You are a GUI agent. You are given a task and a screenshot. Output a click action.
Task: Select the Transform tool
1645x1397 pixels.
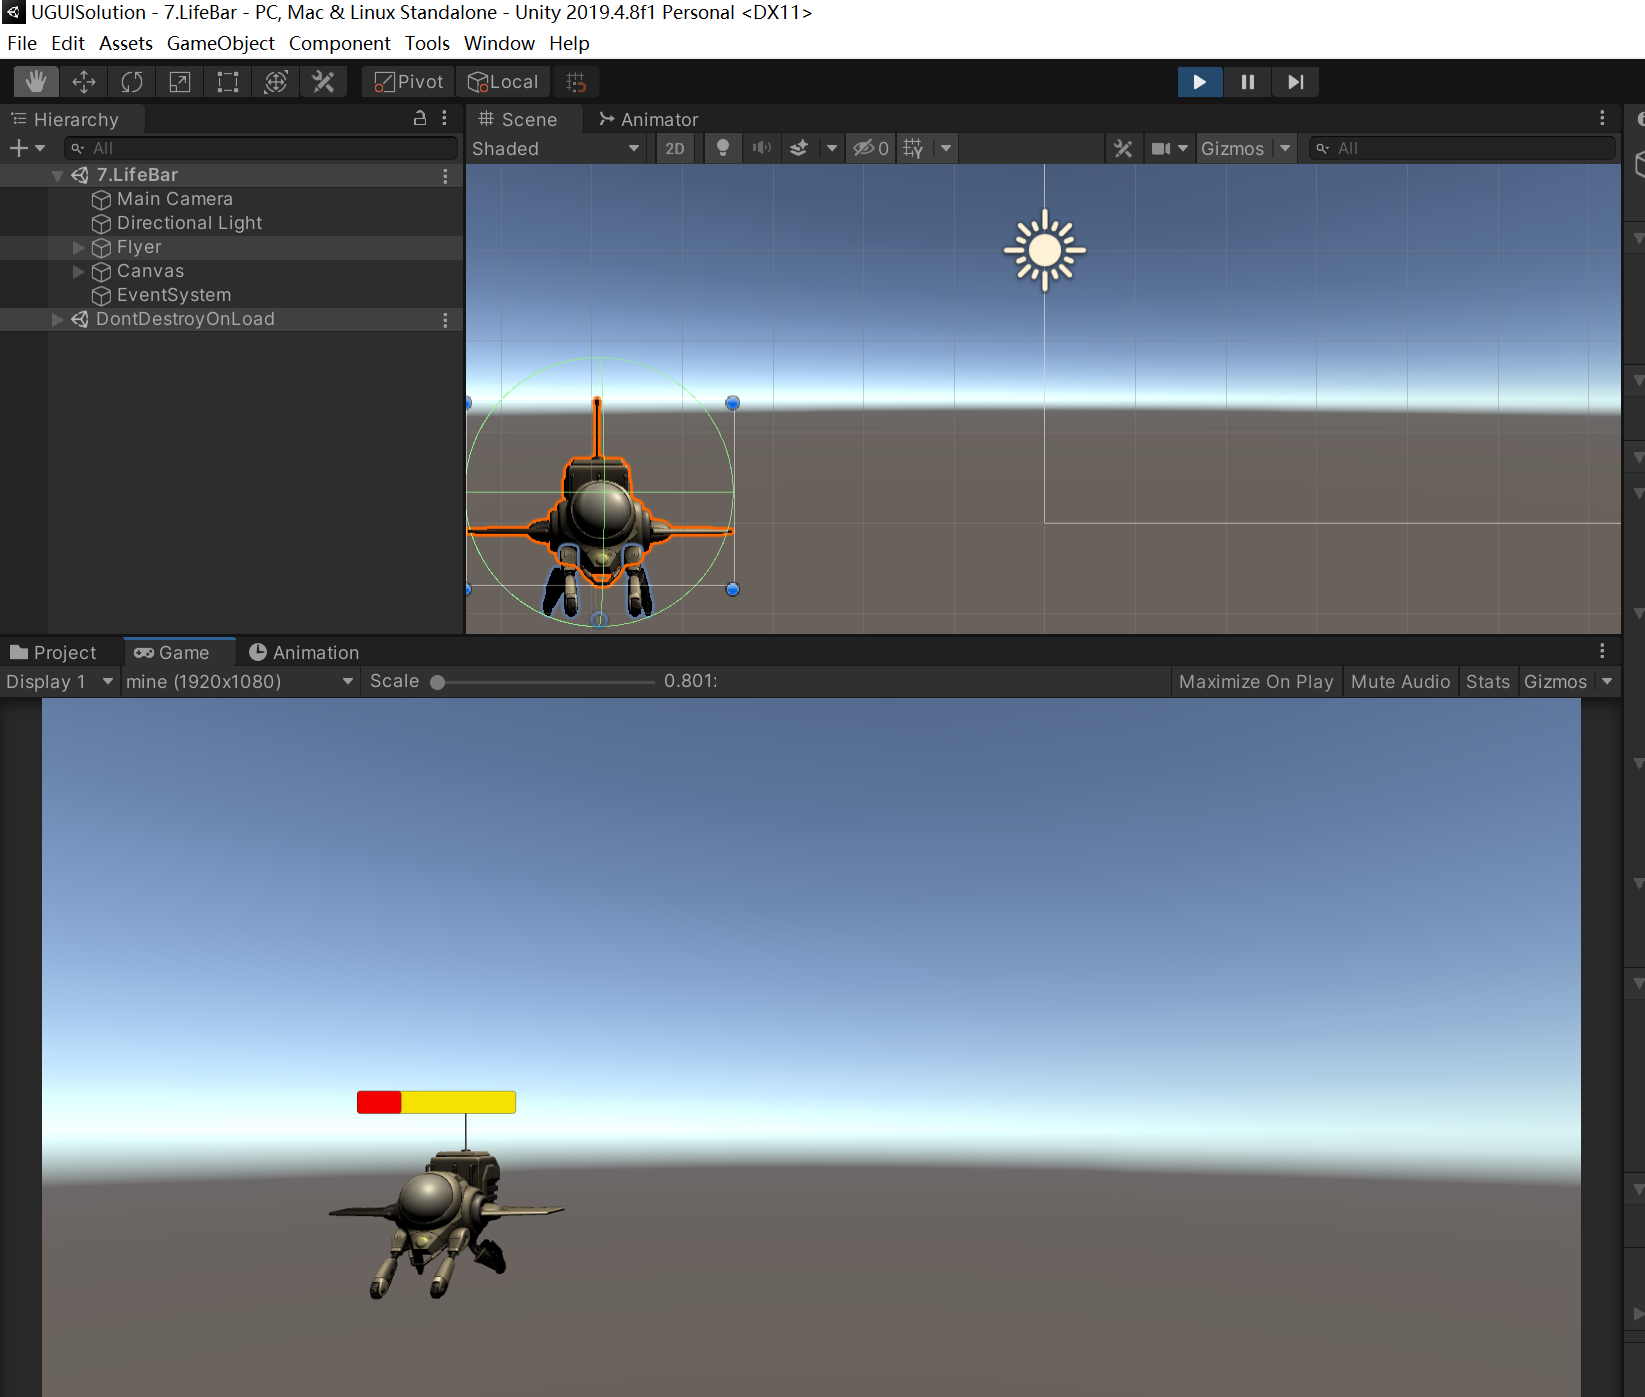coord(276,82)
